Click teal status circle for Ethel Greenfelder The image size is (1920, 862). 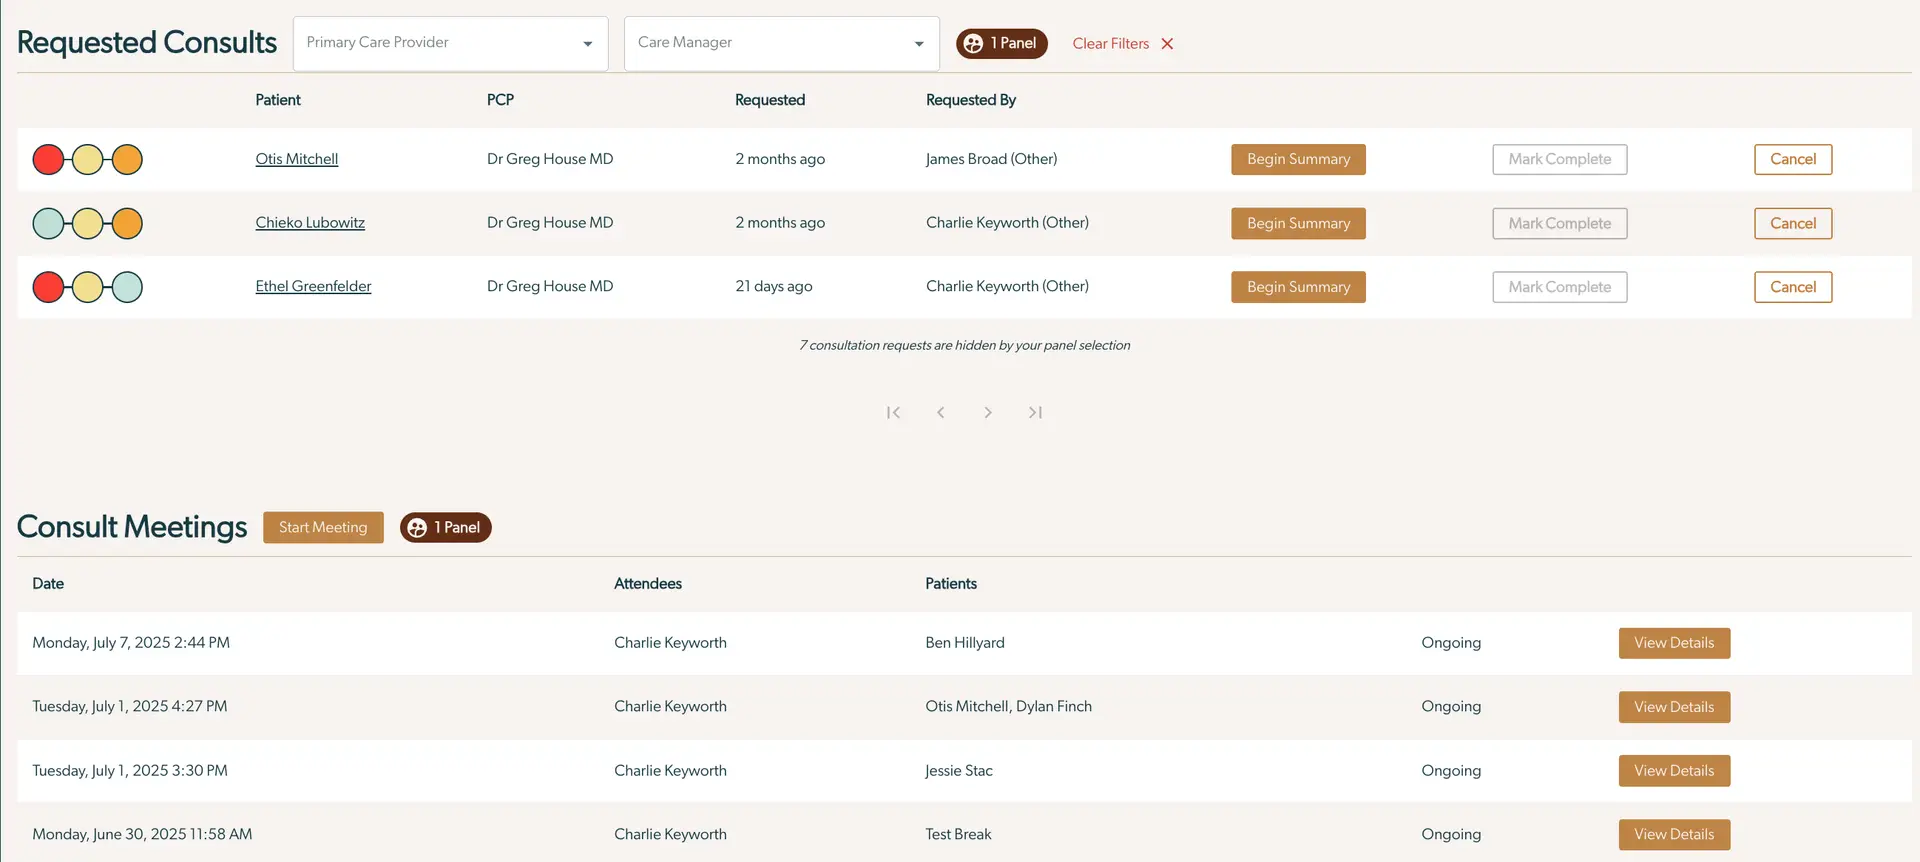click(x=127, y=288)
